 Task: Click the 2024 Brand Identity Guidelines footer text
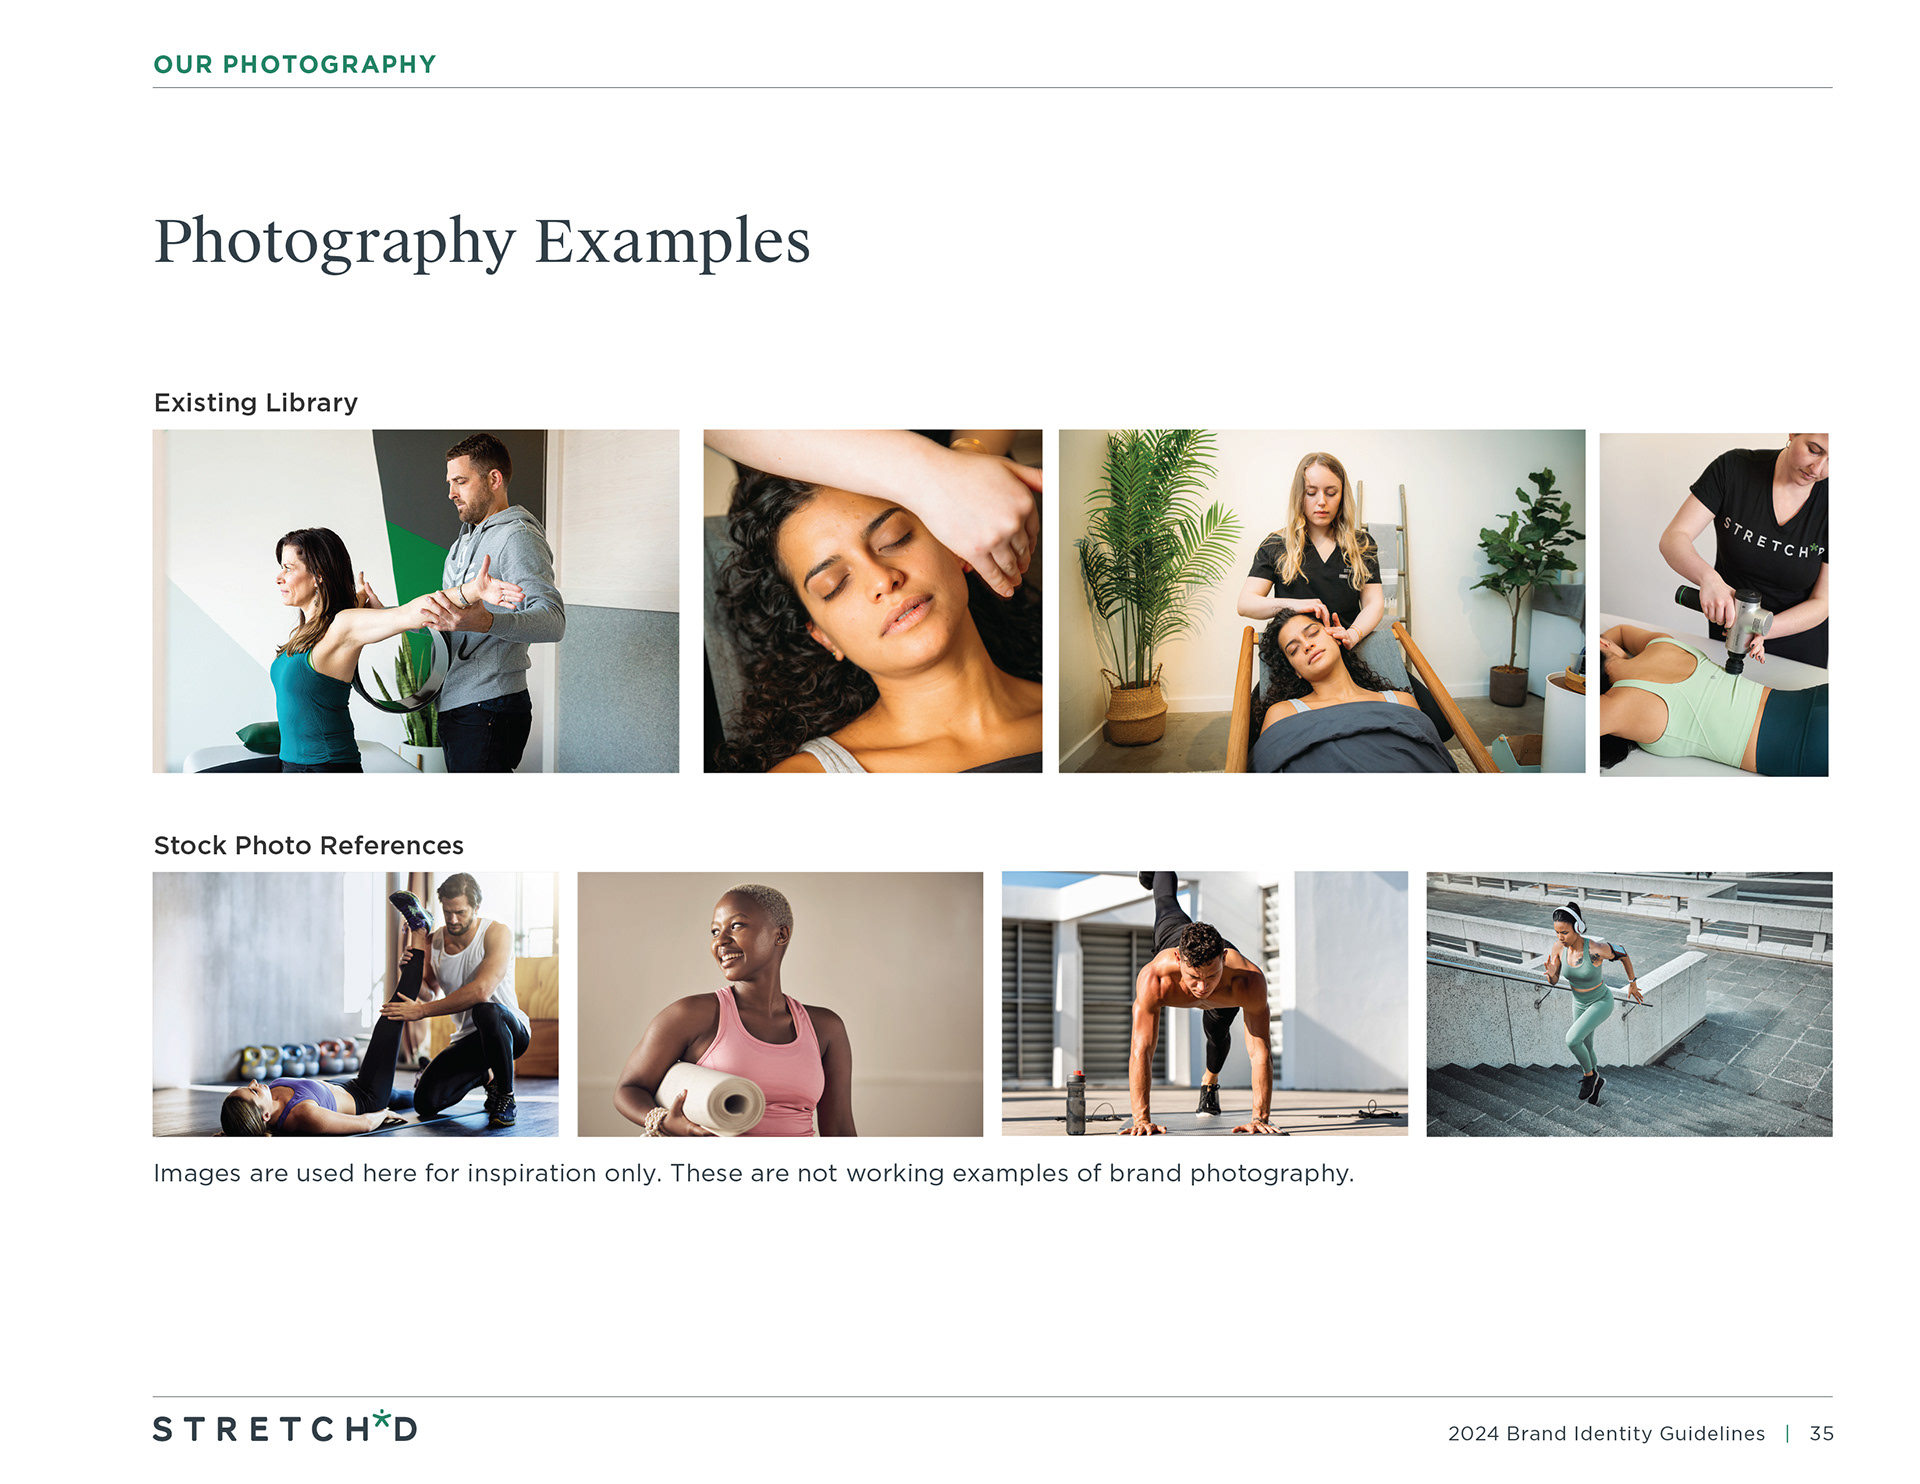pos(1606,1433)
